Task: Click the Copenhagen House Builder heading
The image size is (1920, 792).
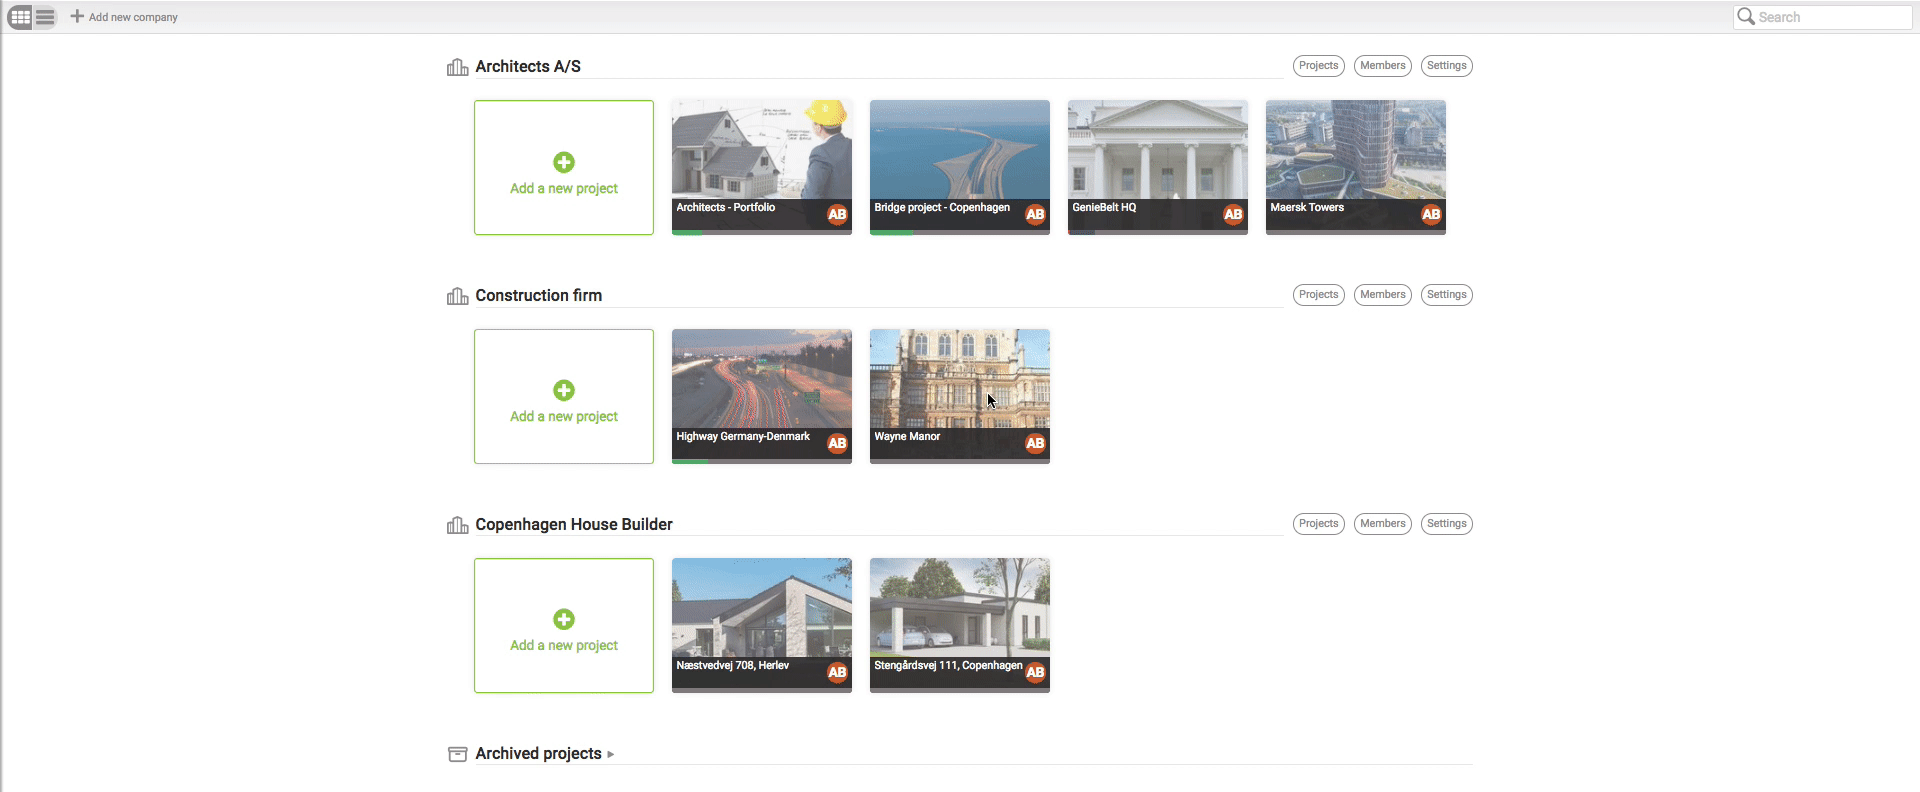Action: click(574, 525)
